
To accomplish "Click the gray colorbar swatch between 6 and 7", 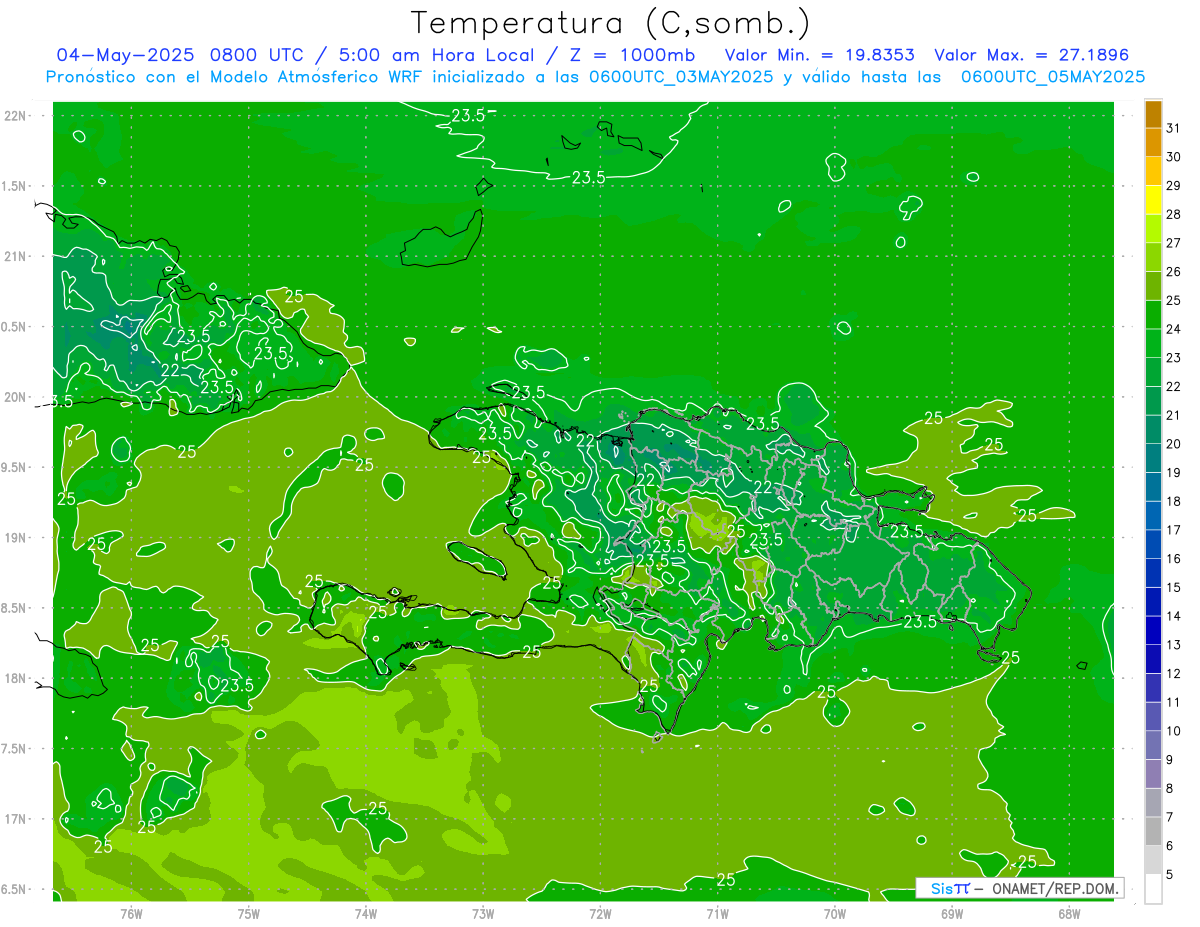I will click(1153, 831).
